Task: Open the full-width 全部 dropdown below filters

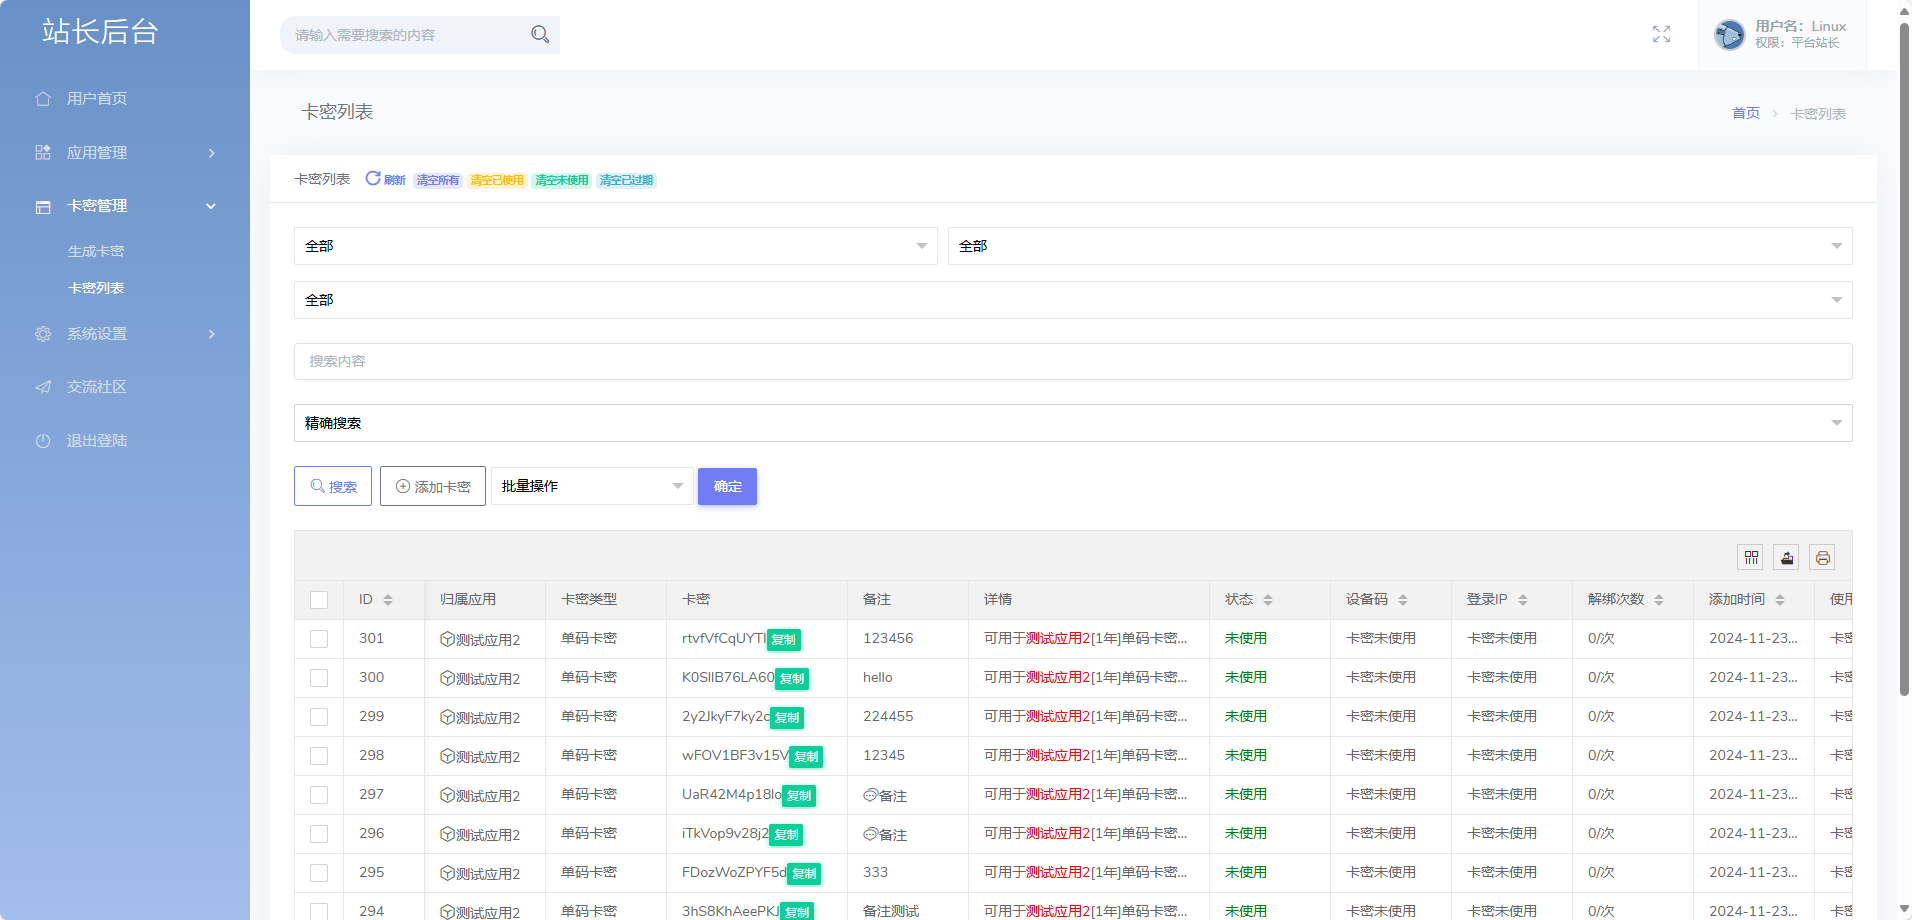Action: pyautogui.click(x=1073, y=300)
